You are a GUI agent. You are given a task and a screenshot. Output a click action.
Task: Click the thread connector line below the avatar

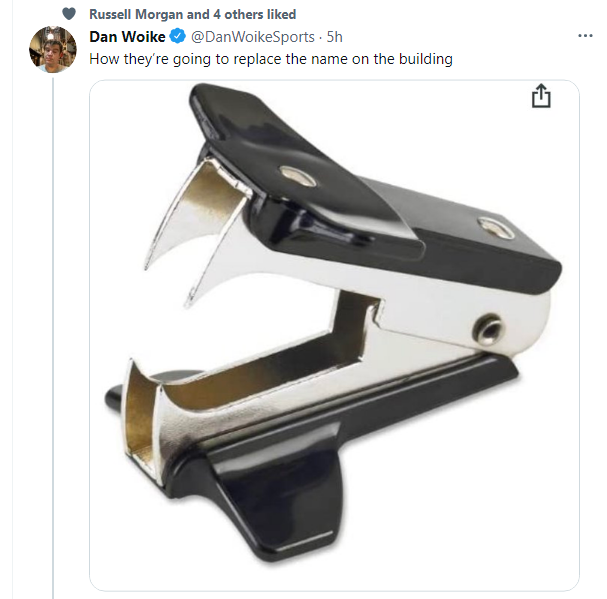53,337
